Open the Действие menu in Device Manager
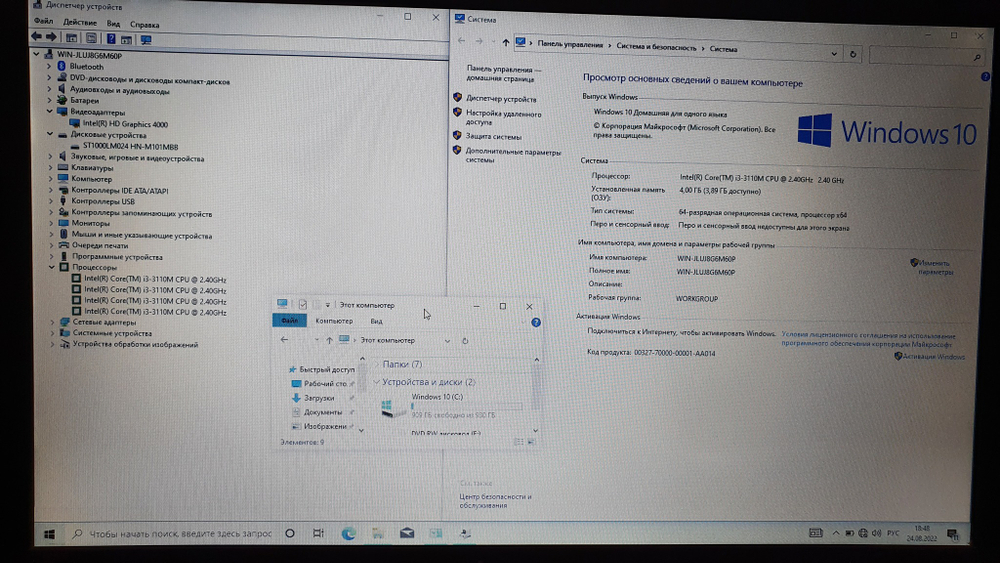 click(80, 23)
